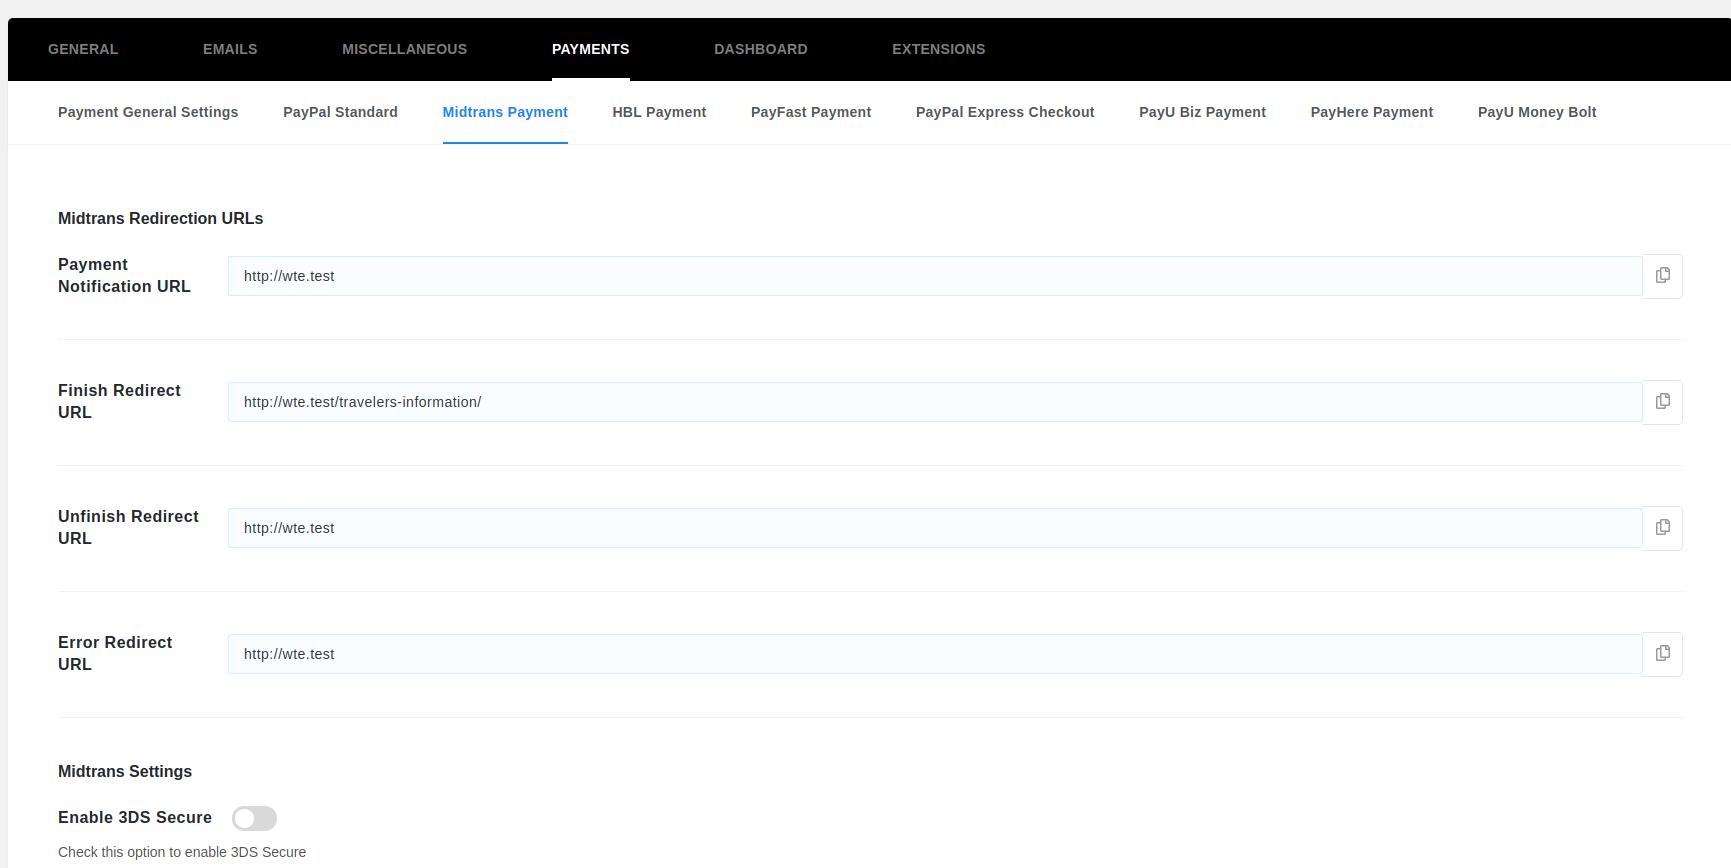Open the General settings tab
Image resolution: width=1731 pixels, height=868 pixels.
click(x=83, y=49)
